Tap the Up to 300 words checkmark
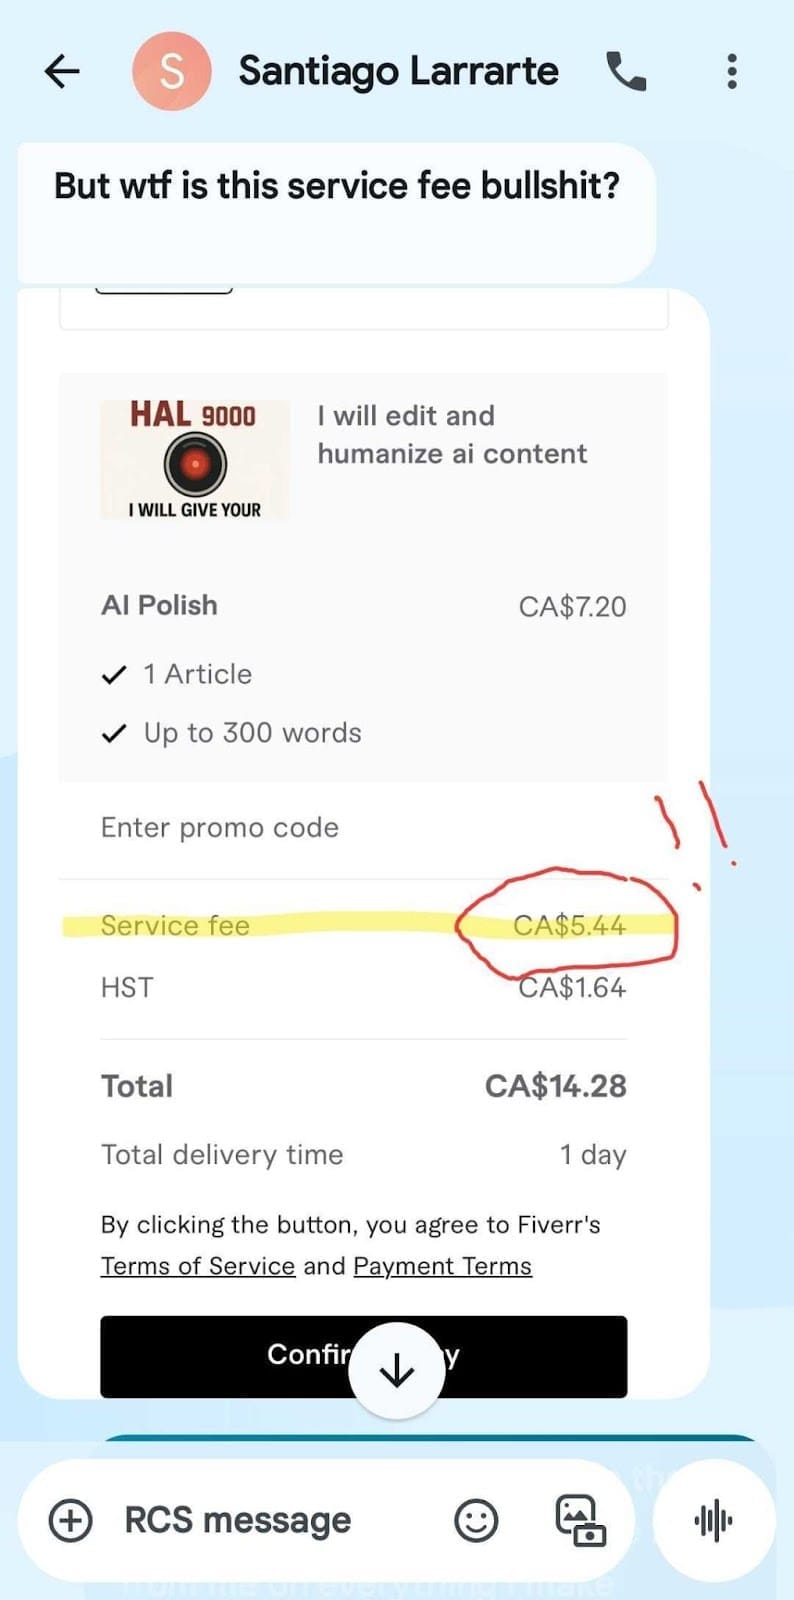This screenshot has width=794, height=1600. click(115, 734)
